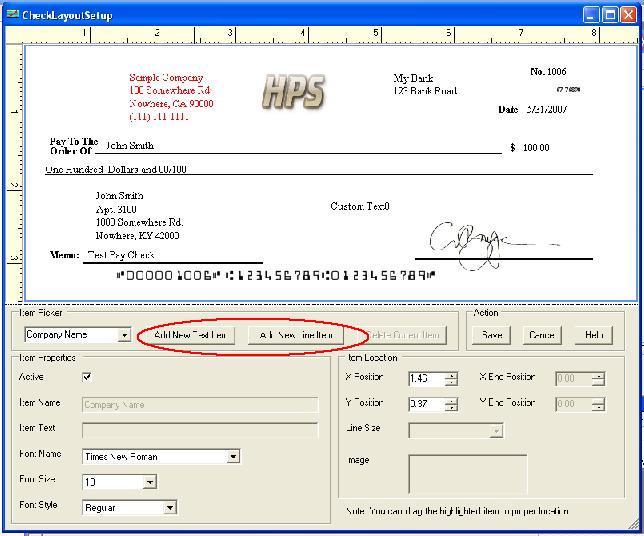Click the Add New Line Item button
The width and height of the screenshot is (644, 536).
pos(296,335)
